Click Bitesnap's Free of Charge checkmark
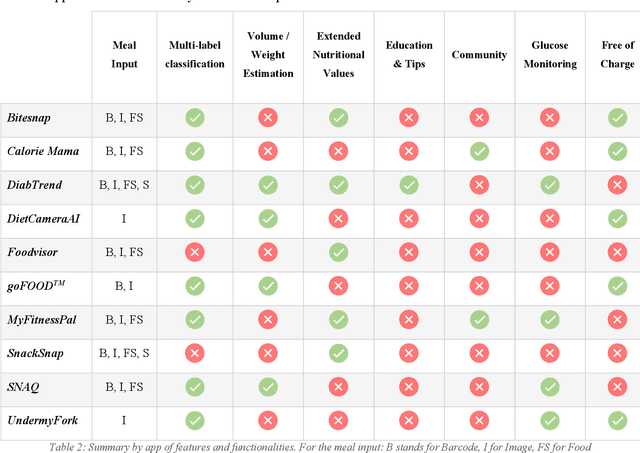 (x=617, y=118)
